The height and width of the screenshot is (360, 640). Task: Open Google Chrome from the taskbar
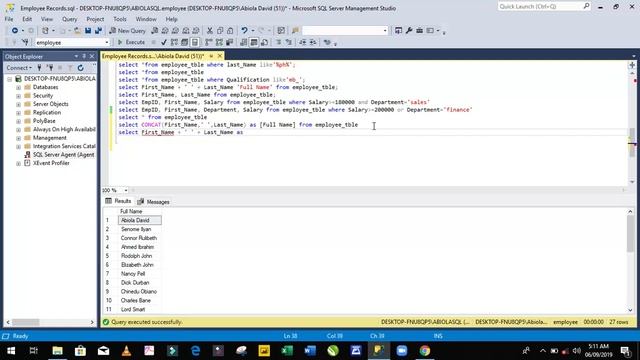click(424, 351)
